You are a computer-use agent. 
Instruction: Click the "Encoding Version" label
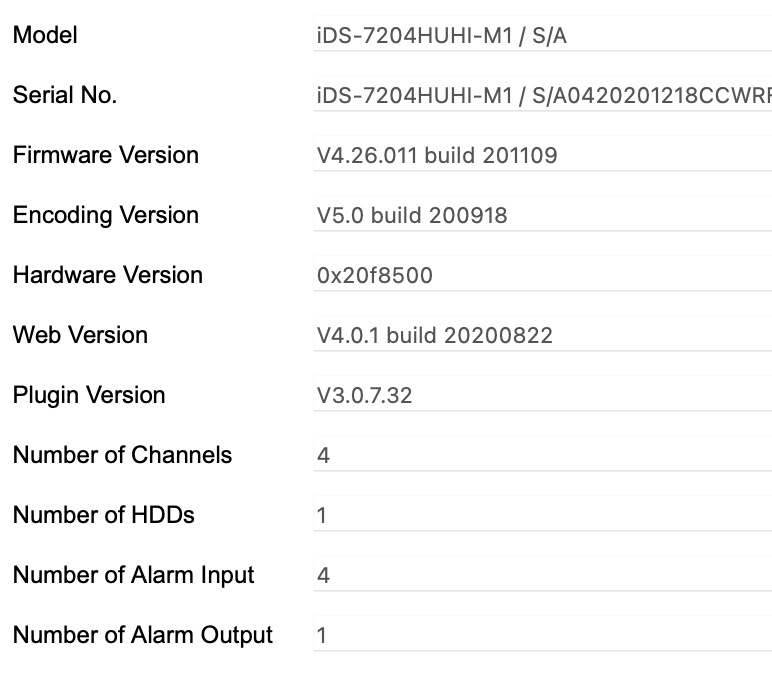[106, 216]
